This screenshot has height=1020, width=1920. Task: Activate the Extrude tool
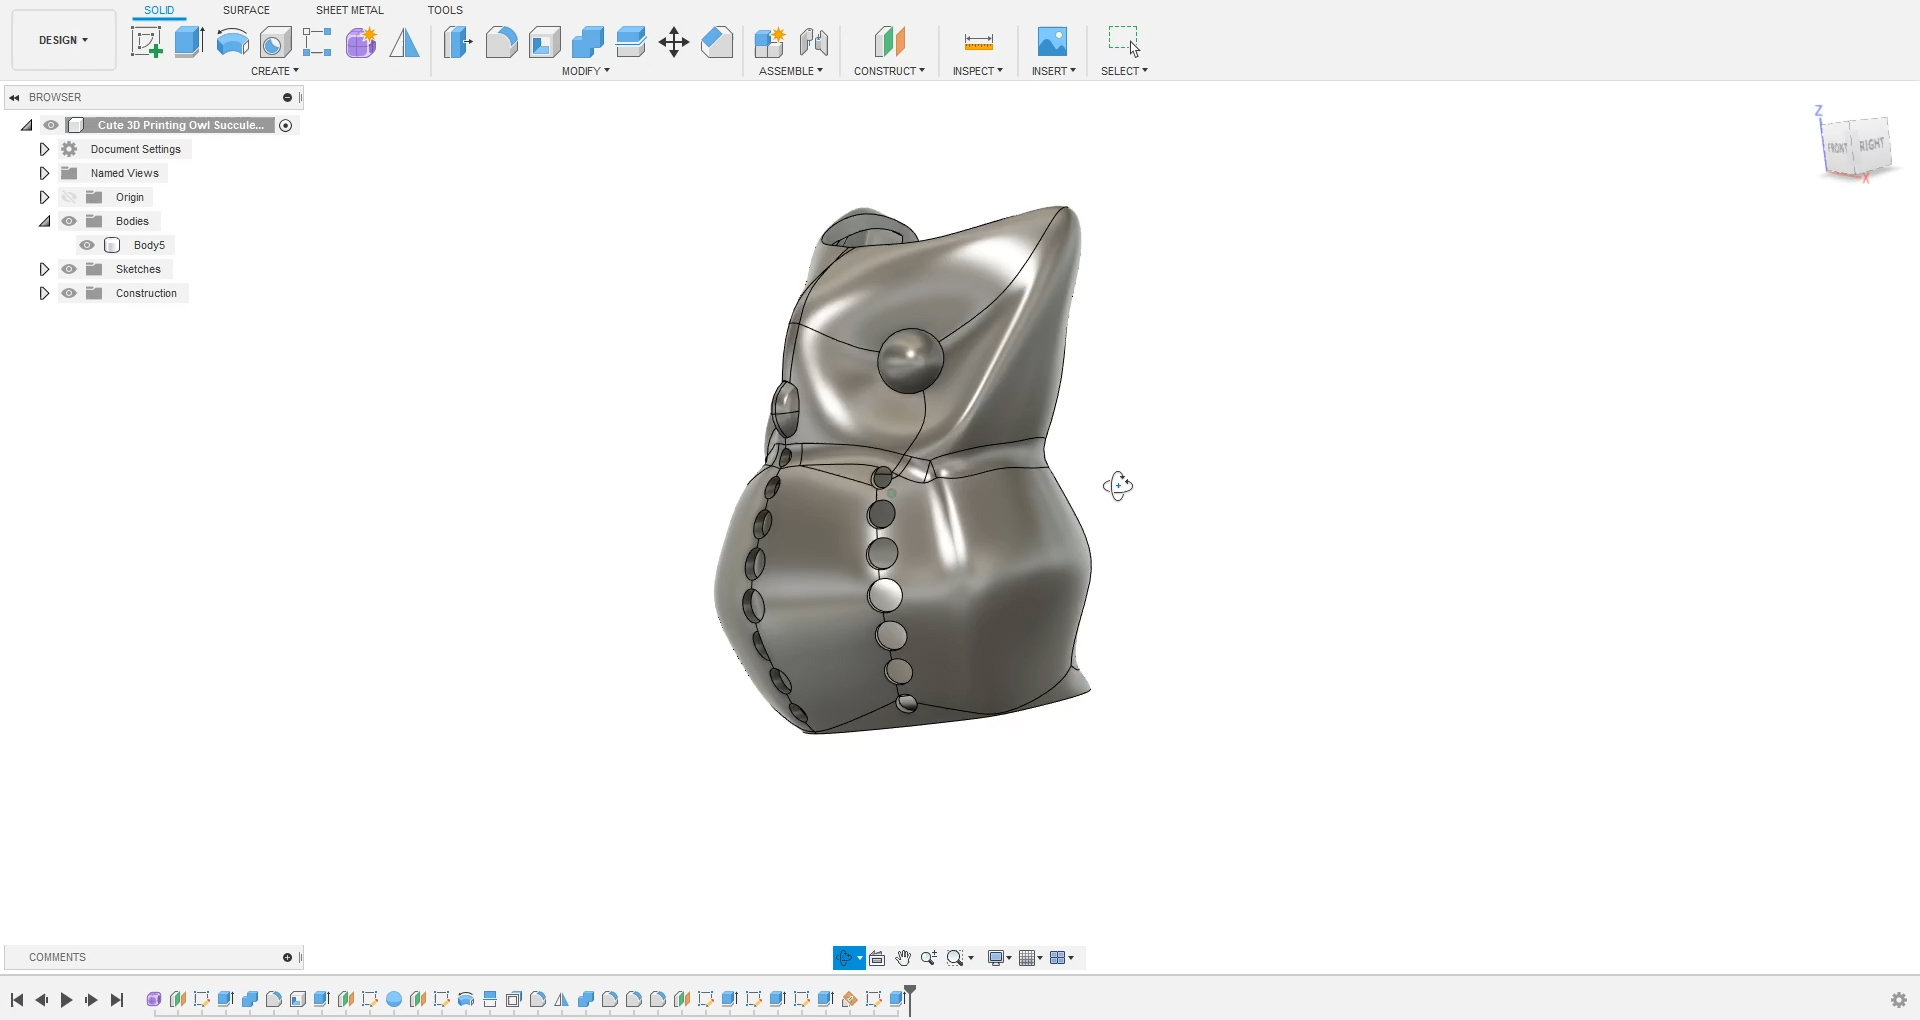click(x=189, y=42)
